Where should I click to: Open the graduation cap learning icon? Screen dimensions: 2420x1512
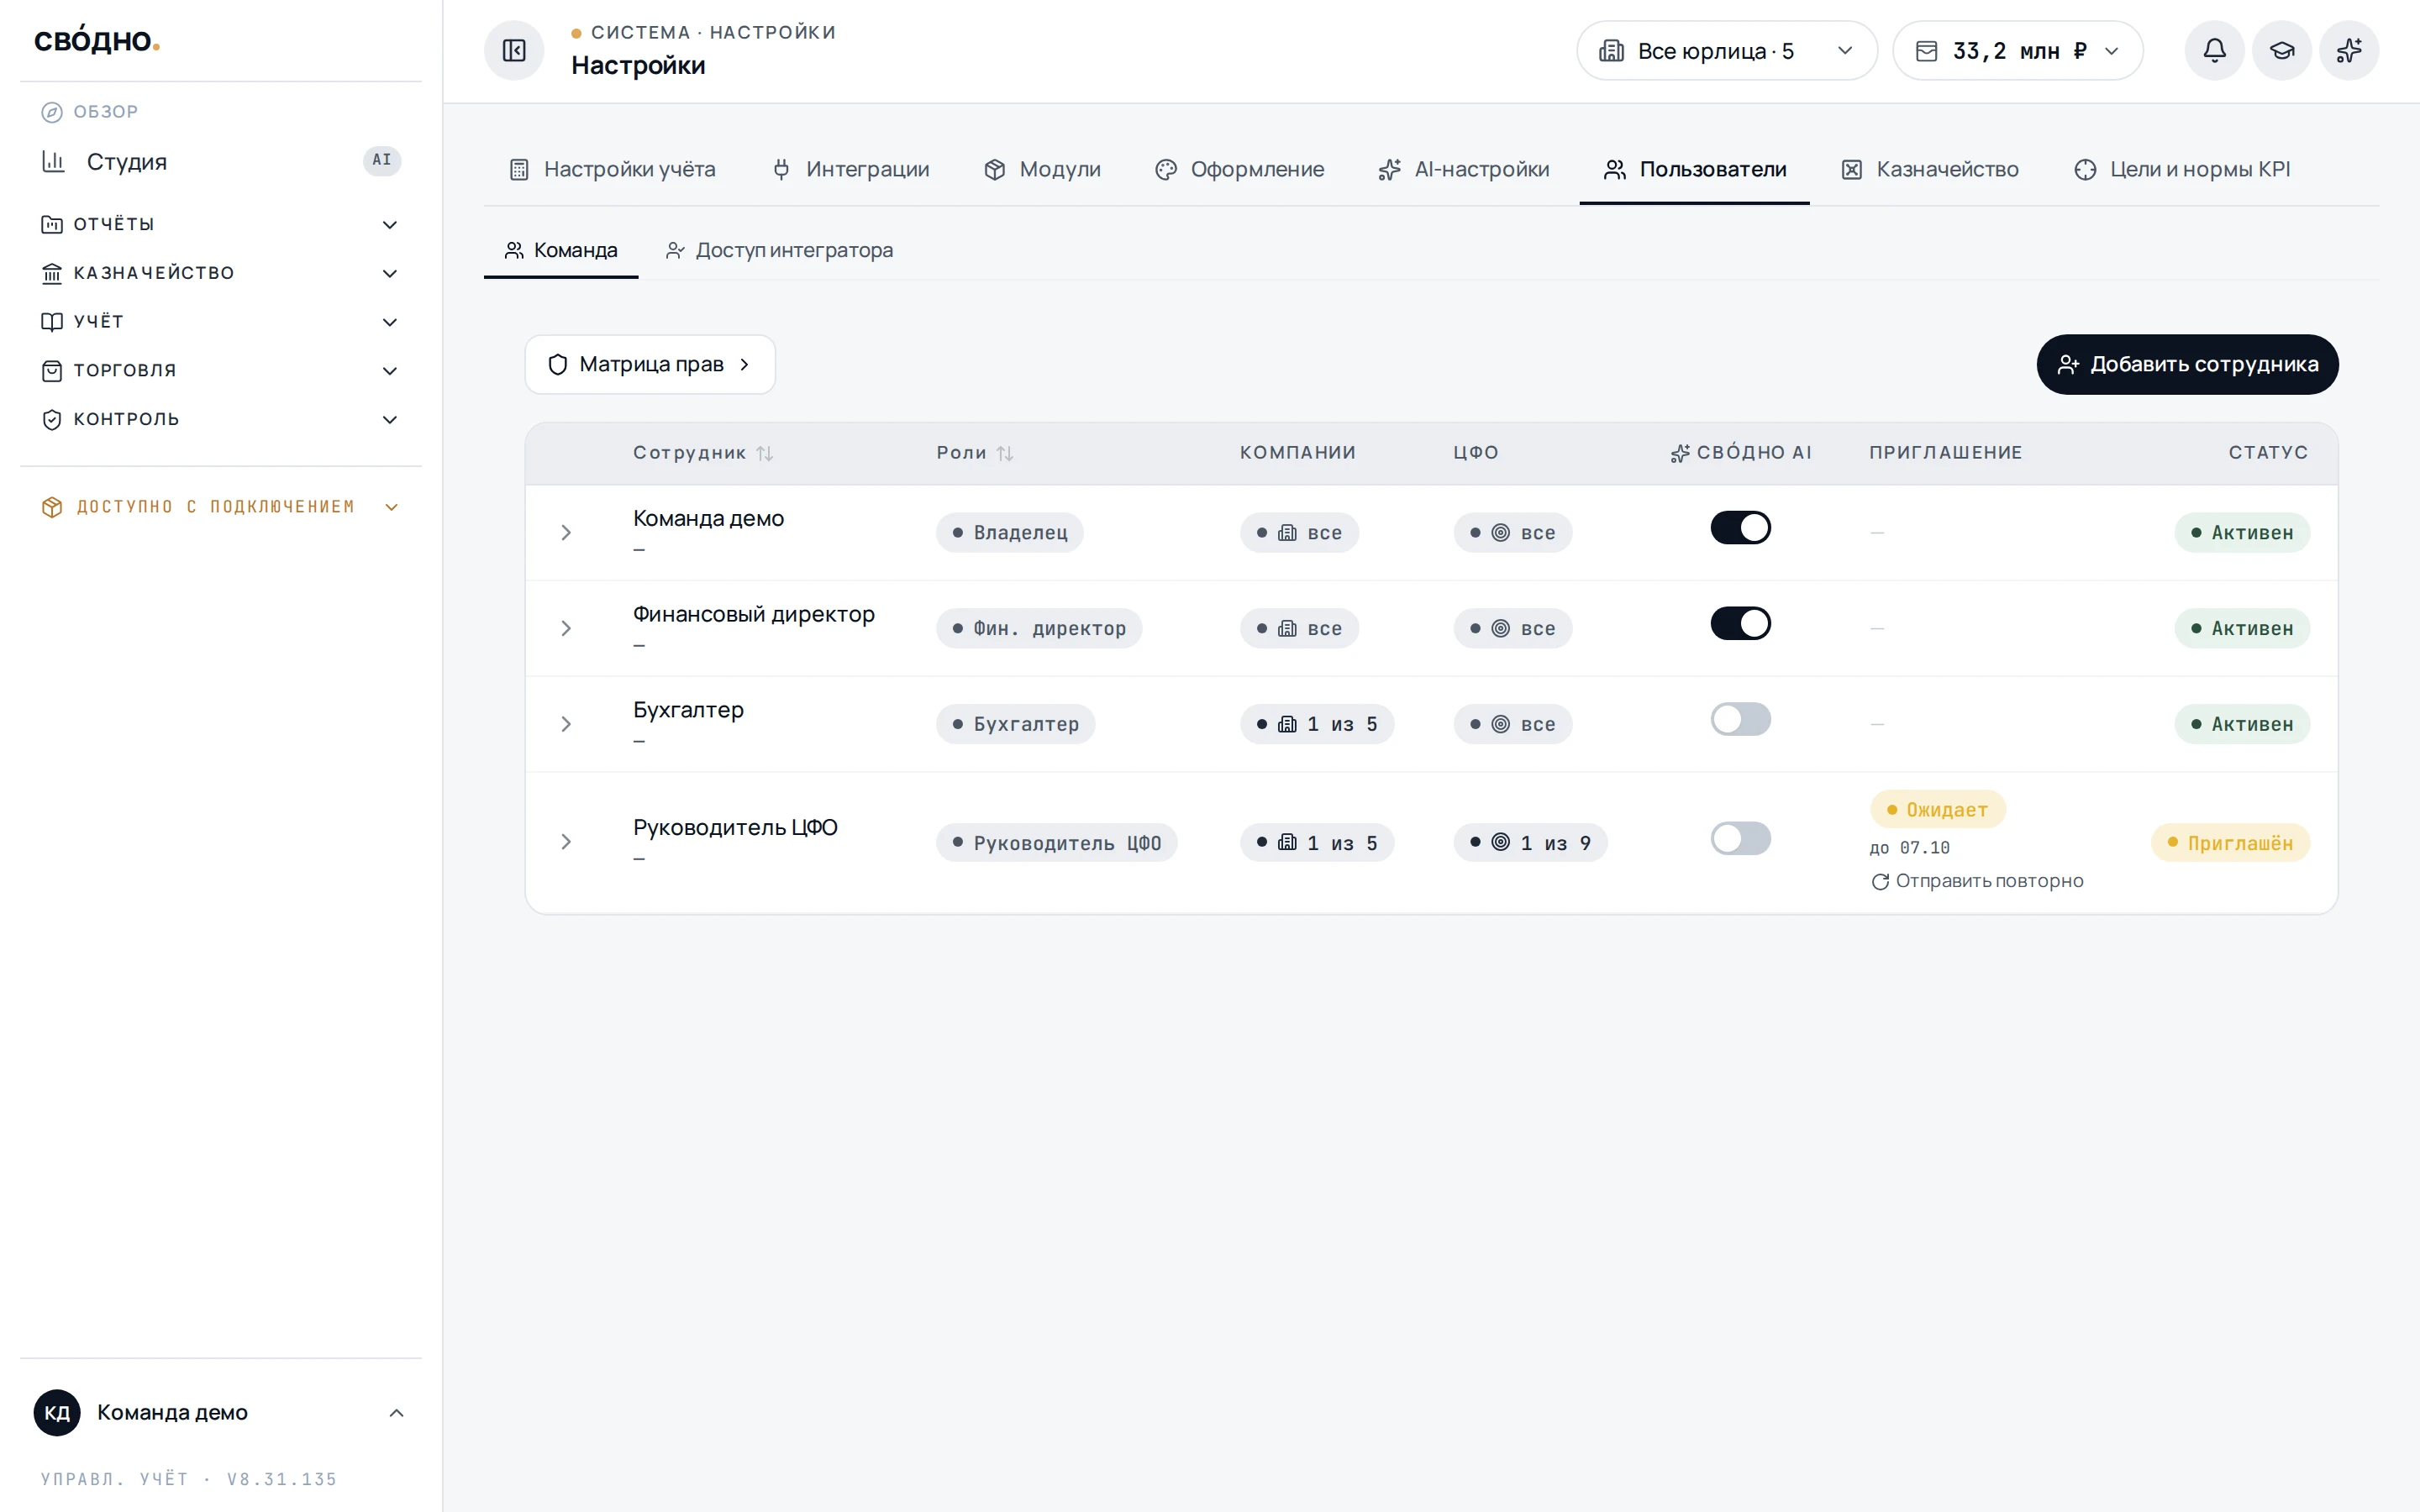(x=2281, y=50)
